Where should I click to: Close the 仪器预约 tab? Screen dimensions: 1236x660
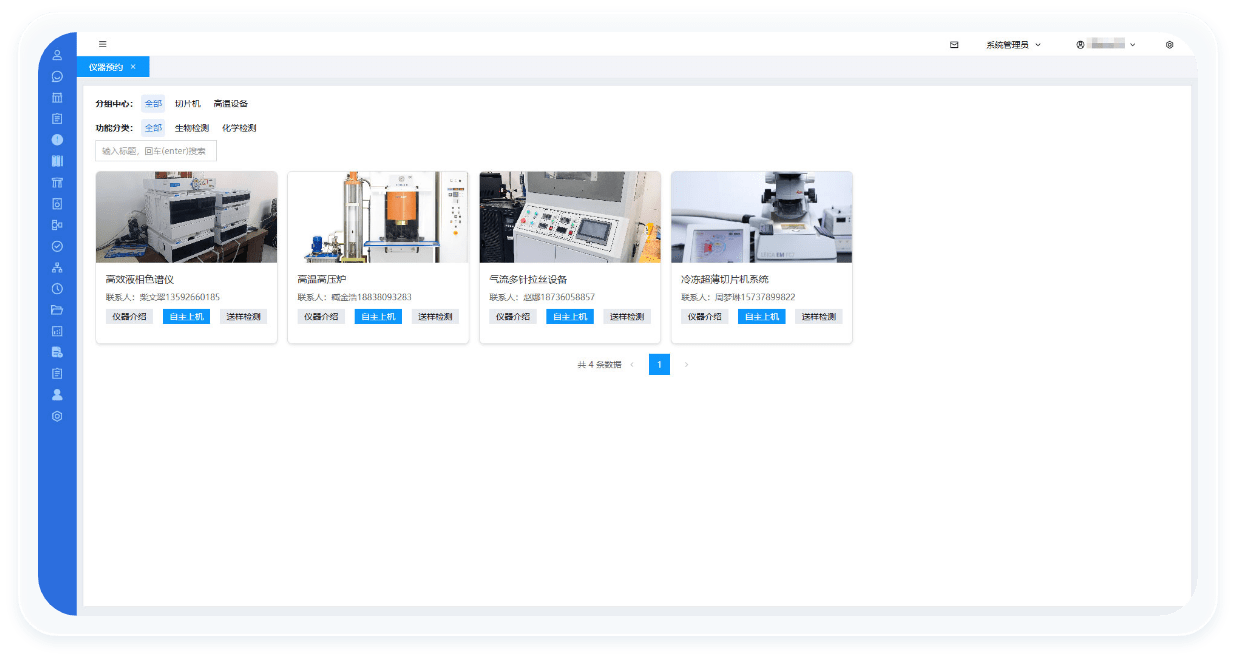click(x=133, y=67)
